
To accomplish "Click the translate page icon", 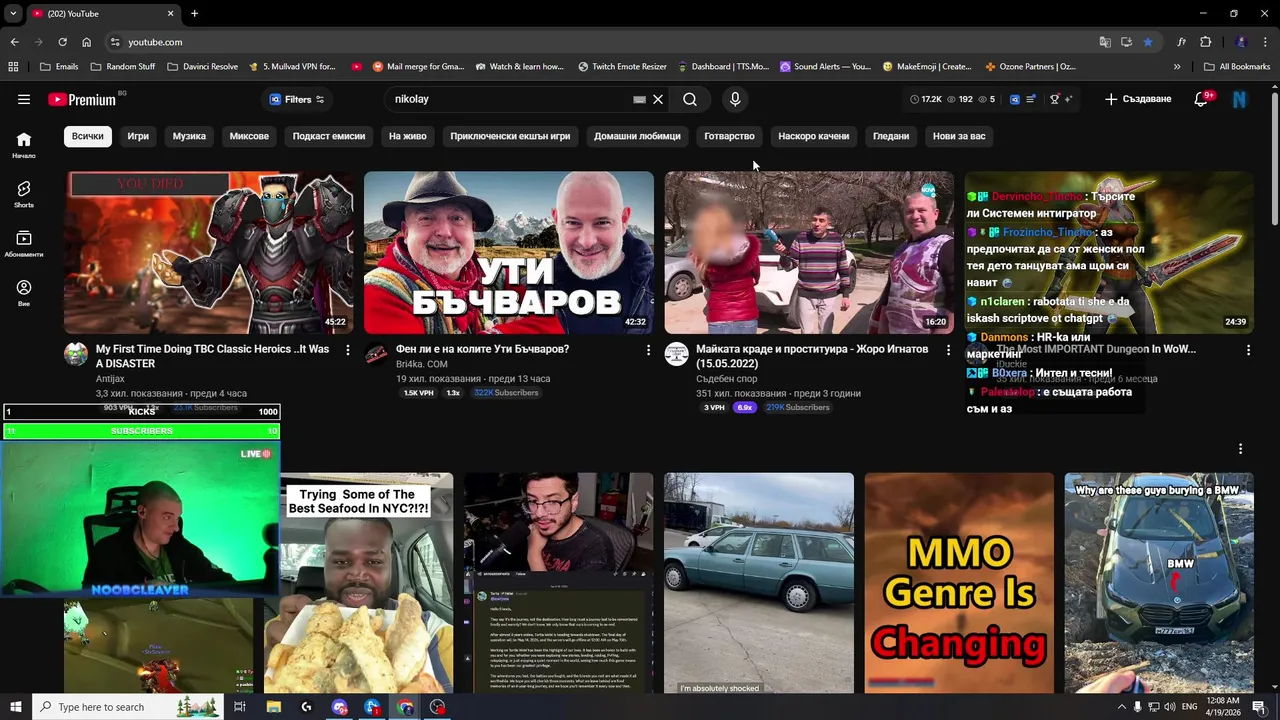I will [1105, 42].
